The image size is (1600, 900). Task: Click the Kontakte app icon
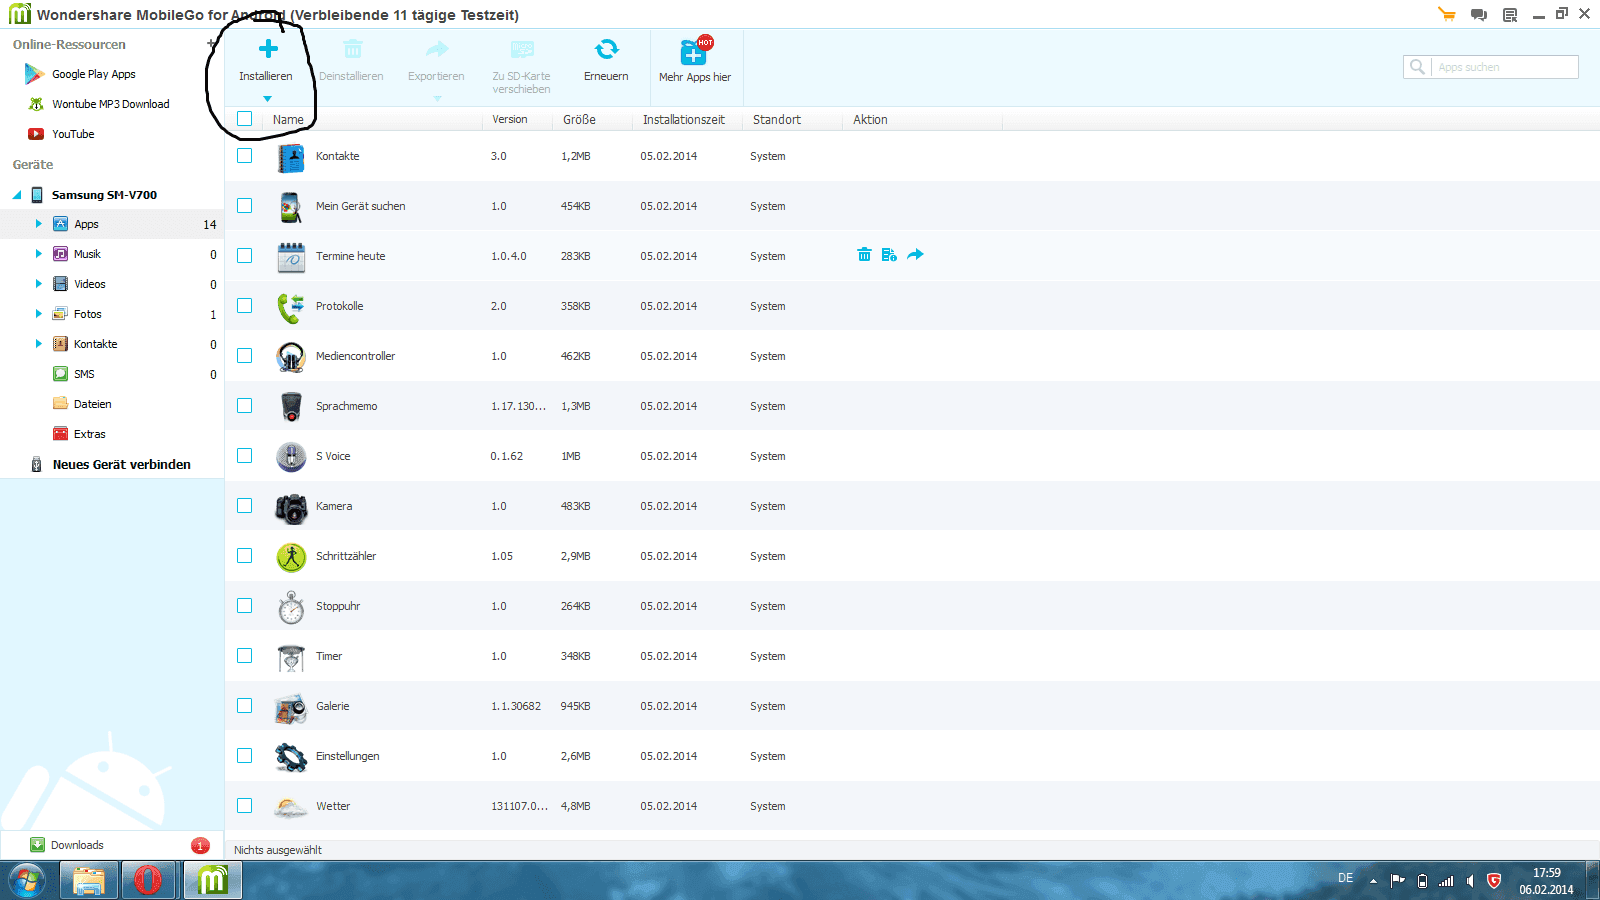(291, 157)
